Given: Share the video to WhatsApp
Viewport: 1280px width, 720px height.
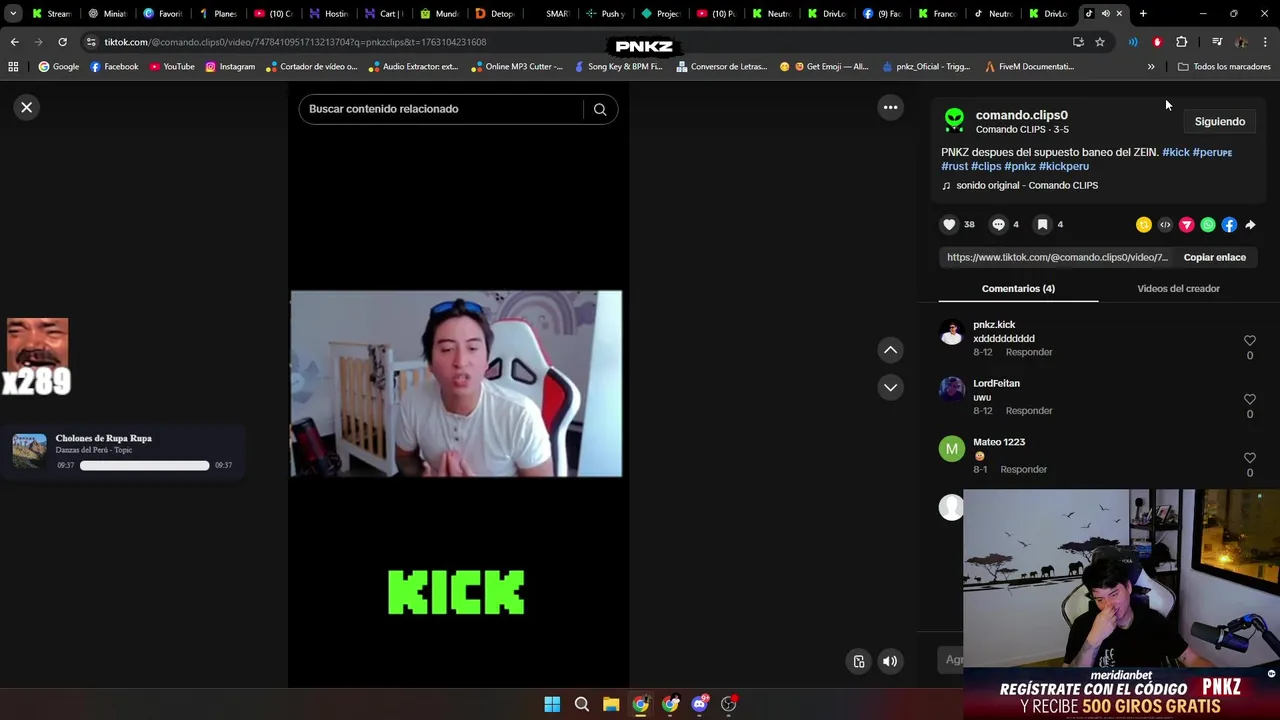Looking at the screenshot, I should [x=1208, y=225].
